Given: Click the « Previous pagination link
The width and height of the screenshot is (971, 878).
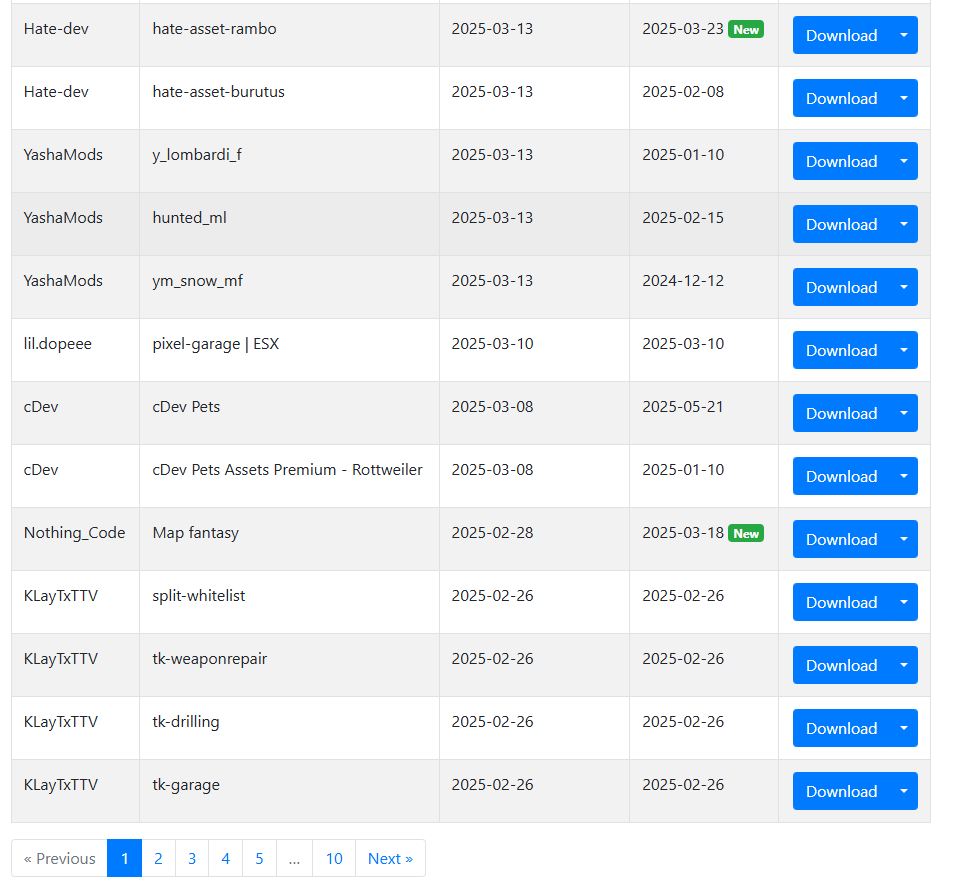Looking at the screenshot, I should (x=59, y=858).
